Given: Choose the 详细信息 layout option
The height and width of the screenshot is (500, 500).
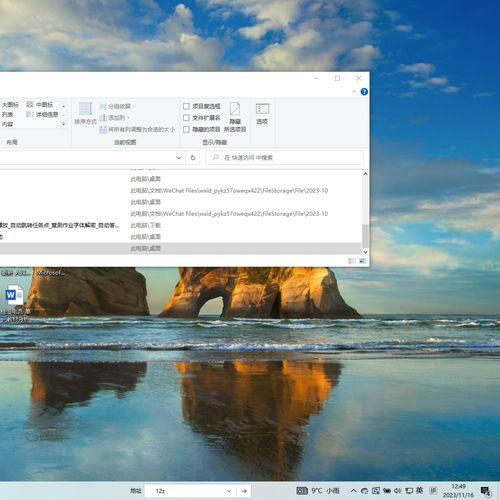Looking at the screenshot, I should (x=42, y=114).
